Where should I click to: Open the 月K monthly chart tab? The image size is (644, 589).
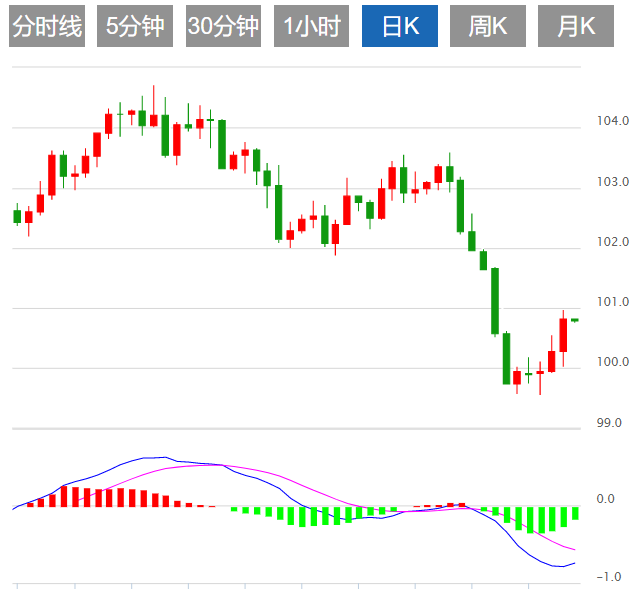pos(576,26)
